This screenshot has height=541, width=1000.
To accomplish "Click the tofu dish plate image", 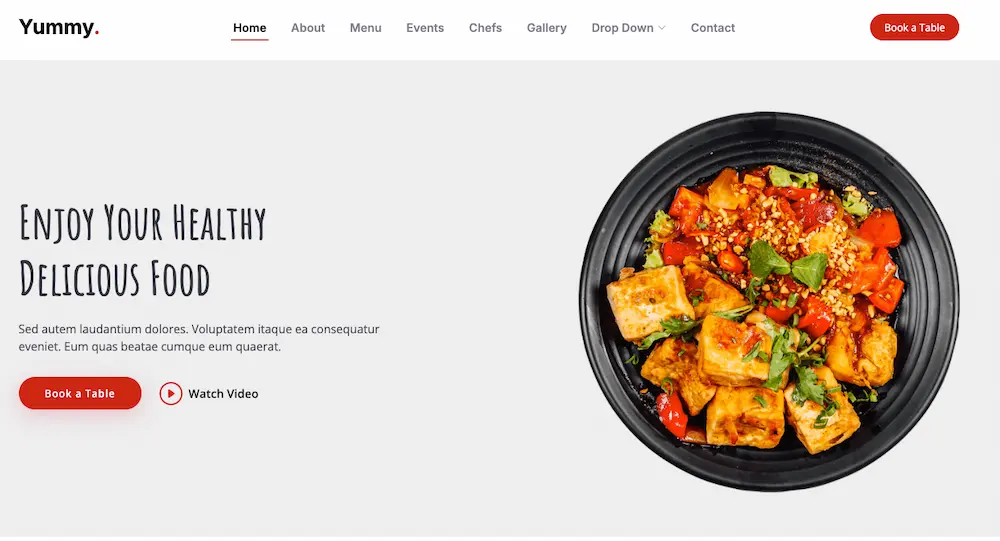I will point(769,302).
